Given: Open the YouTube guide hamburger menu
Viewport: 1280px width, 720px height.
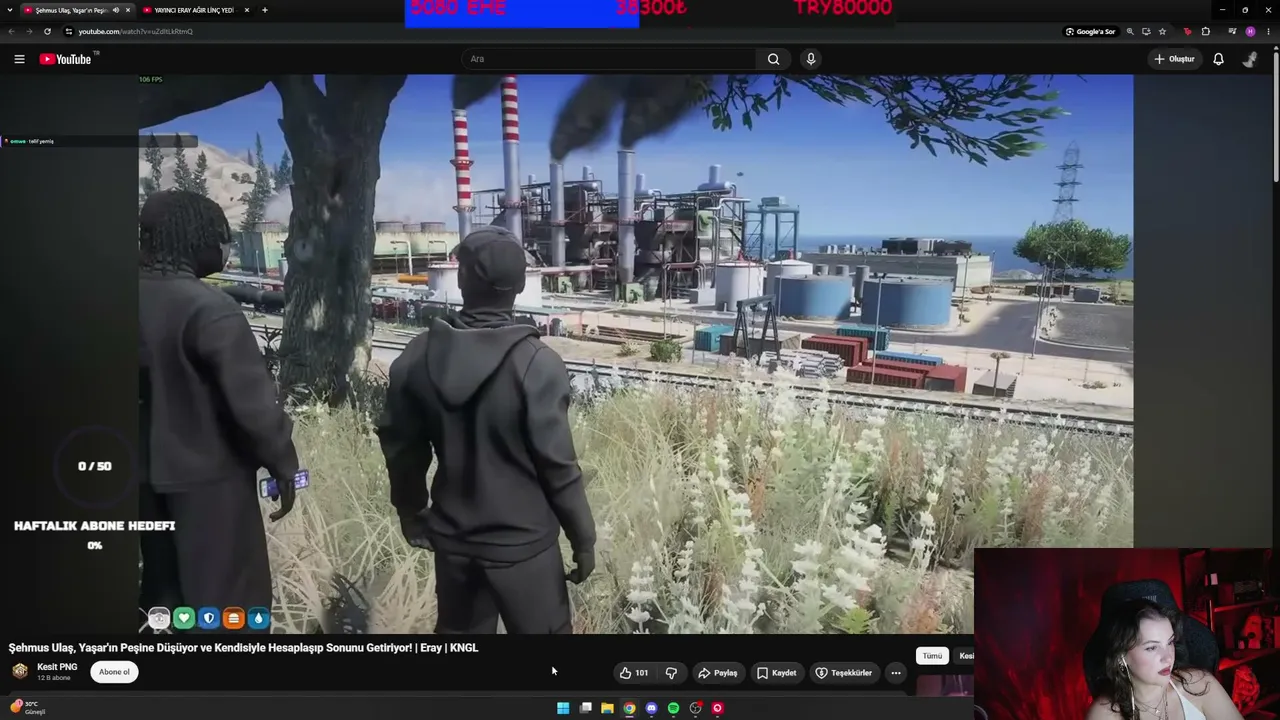Looking at the screenshot, I should click(x=19, y=59).
